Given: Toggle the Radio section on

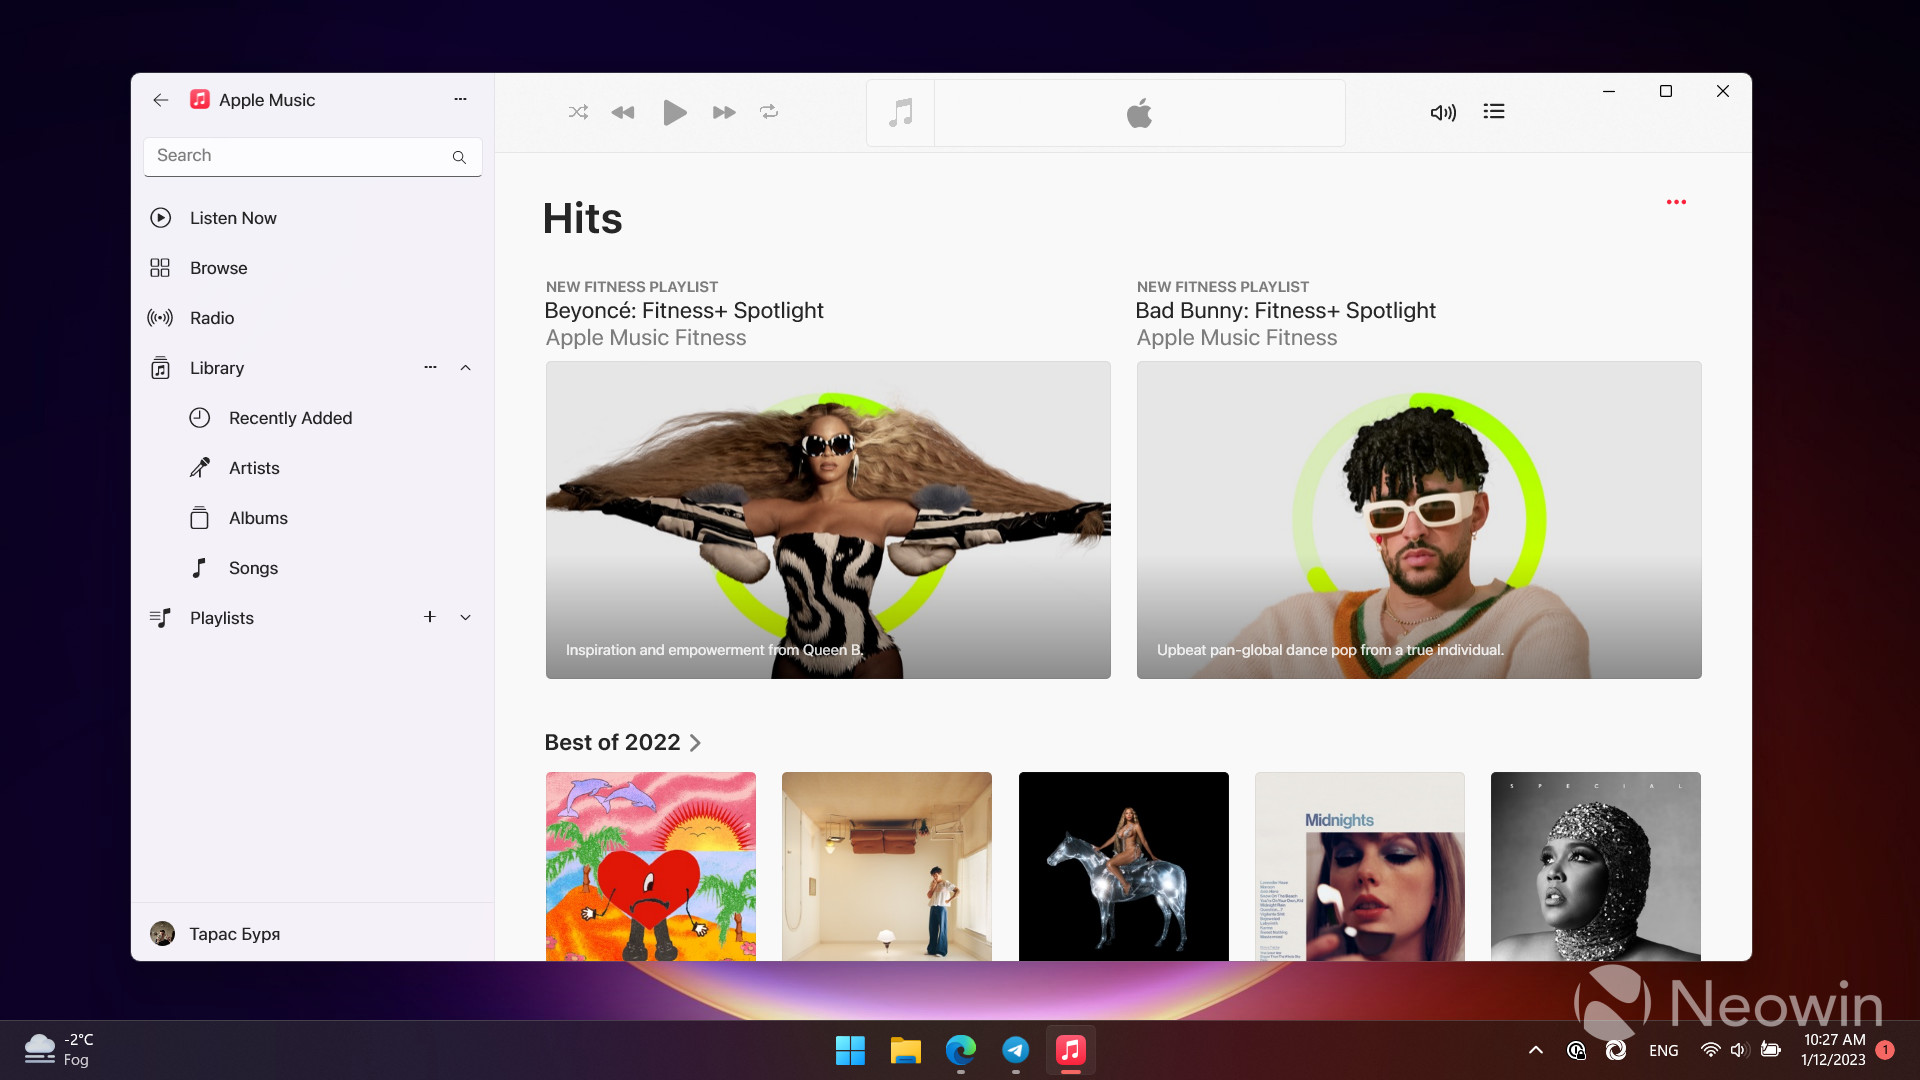Looking at the screenshot, I should [x=211, y=316].
